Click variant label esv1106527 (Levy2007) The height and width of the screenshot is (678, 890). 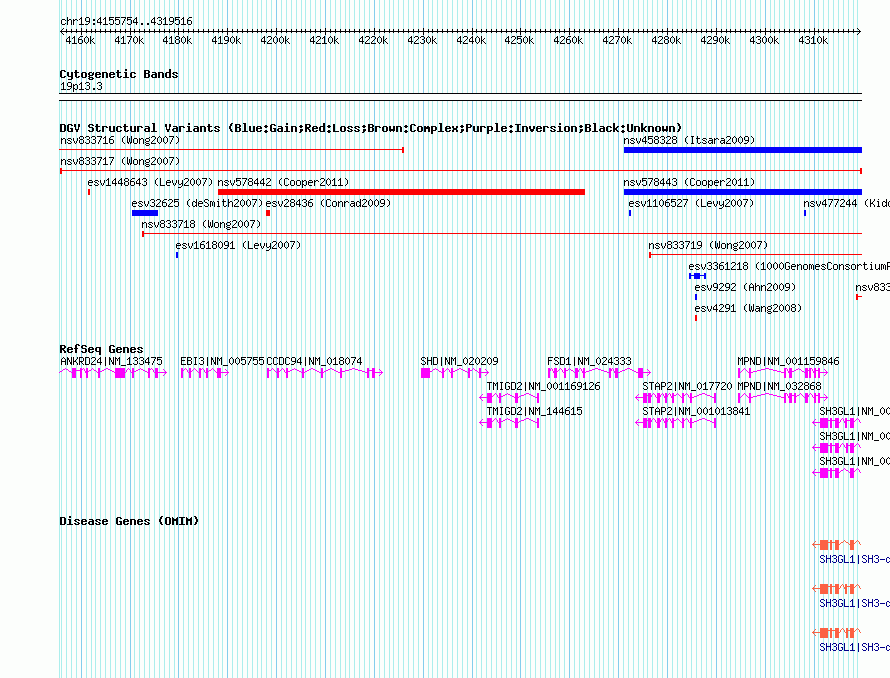691,203
